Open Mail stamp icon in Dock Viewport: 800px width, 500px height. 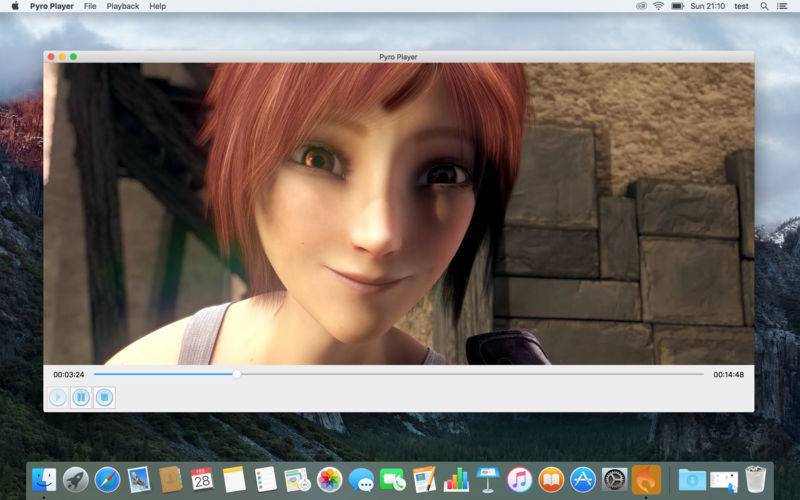(x=139, y=480)
